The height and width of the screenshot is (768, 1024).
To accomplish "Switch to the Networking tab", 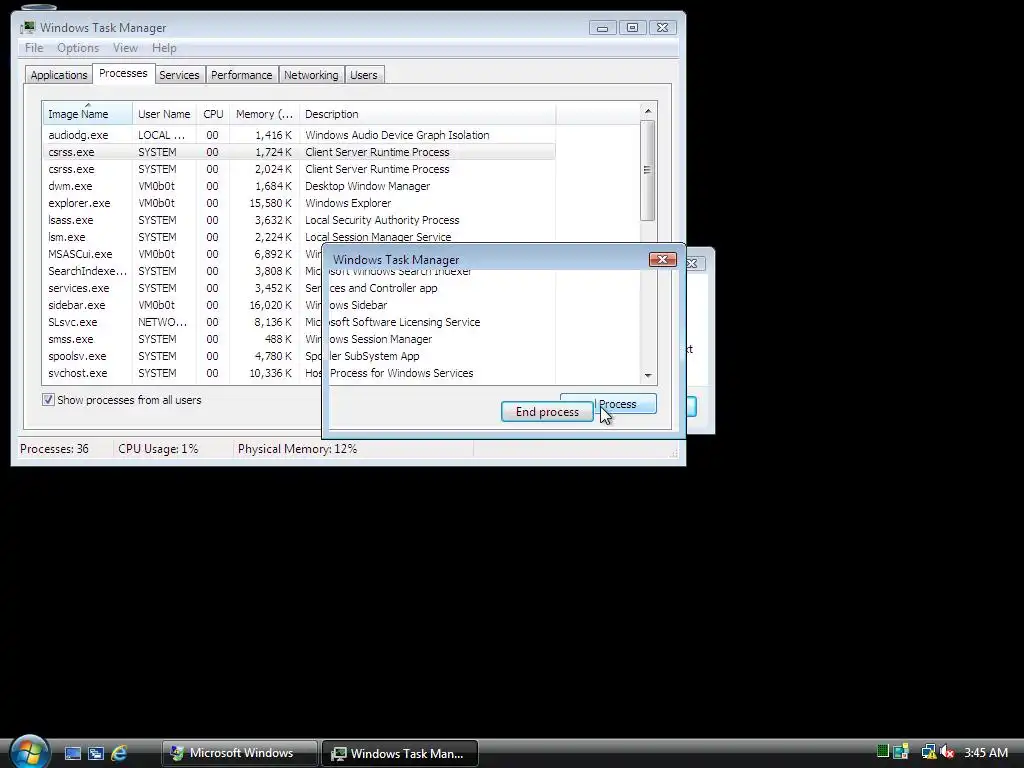I will coord(311,75).
